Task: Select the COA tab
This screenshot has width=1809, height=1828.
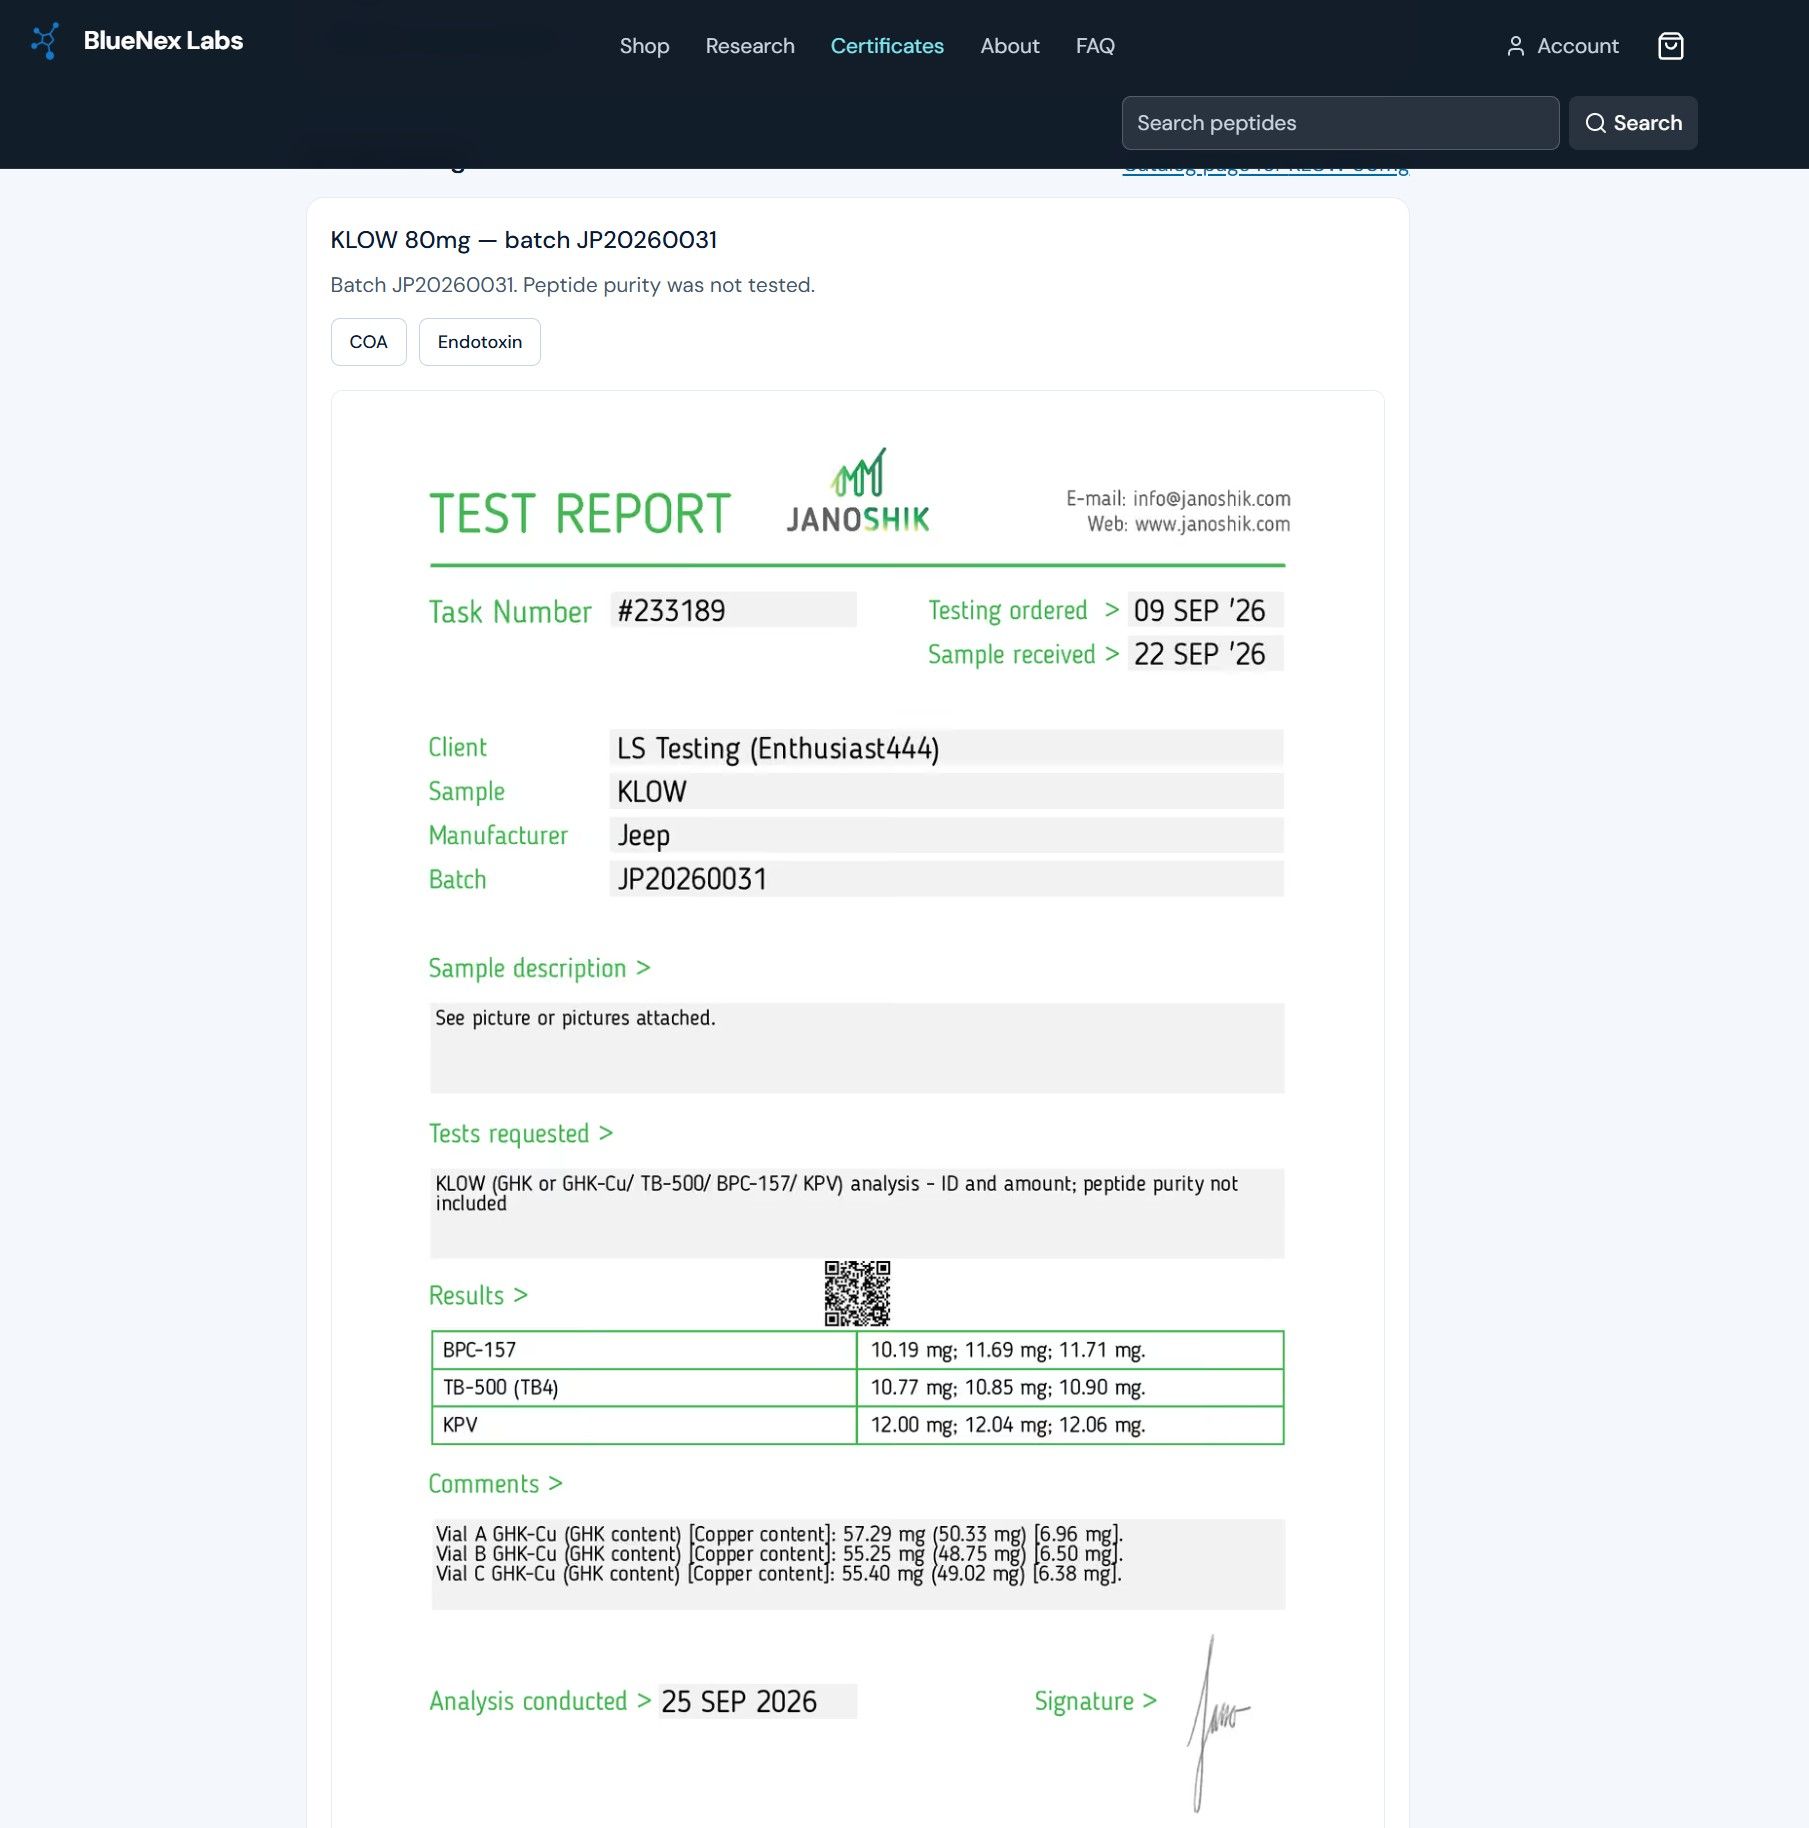Action: 368,342
